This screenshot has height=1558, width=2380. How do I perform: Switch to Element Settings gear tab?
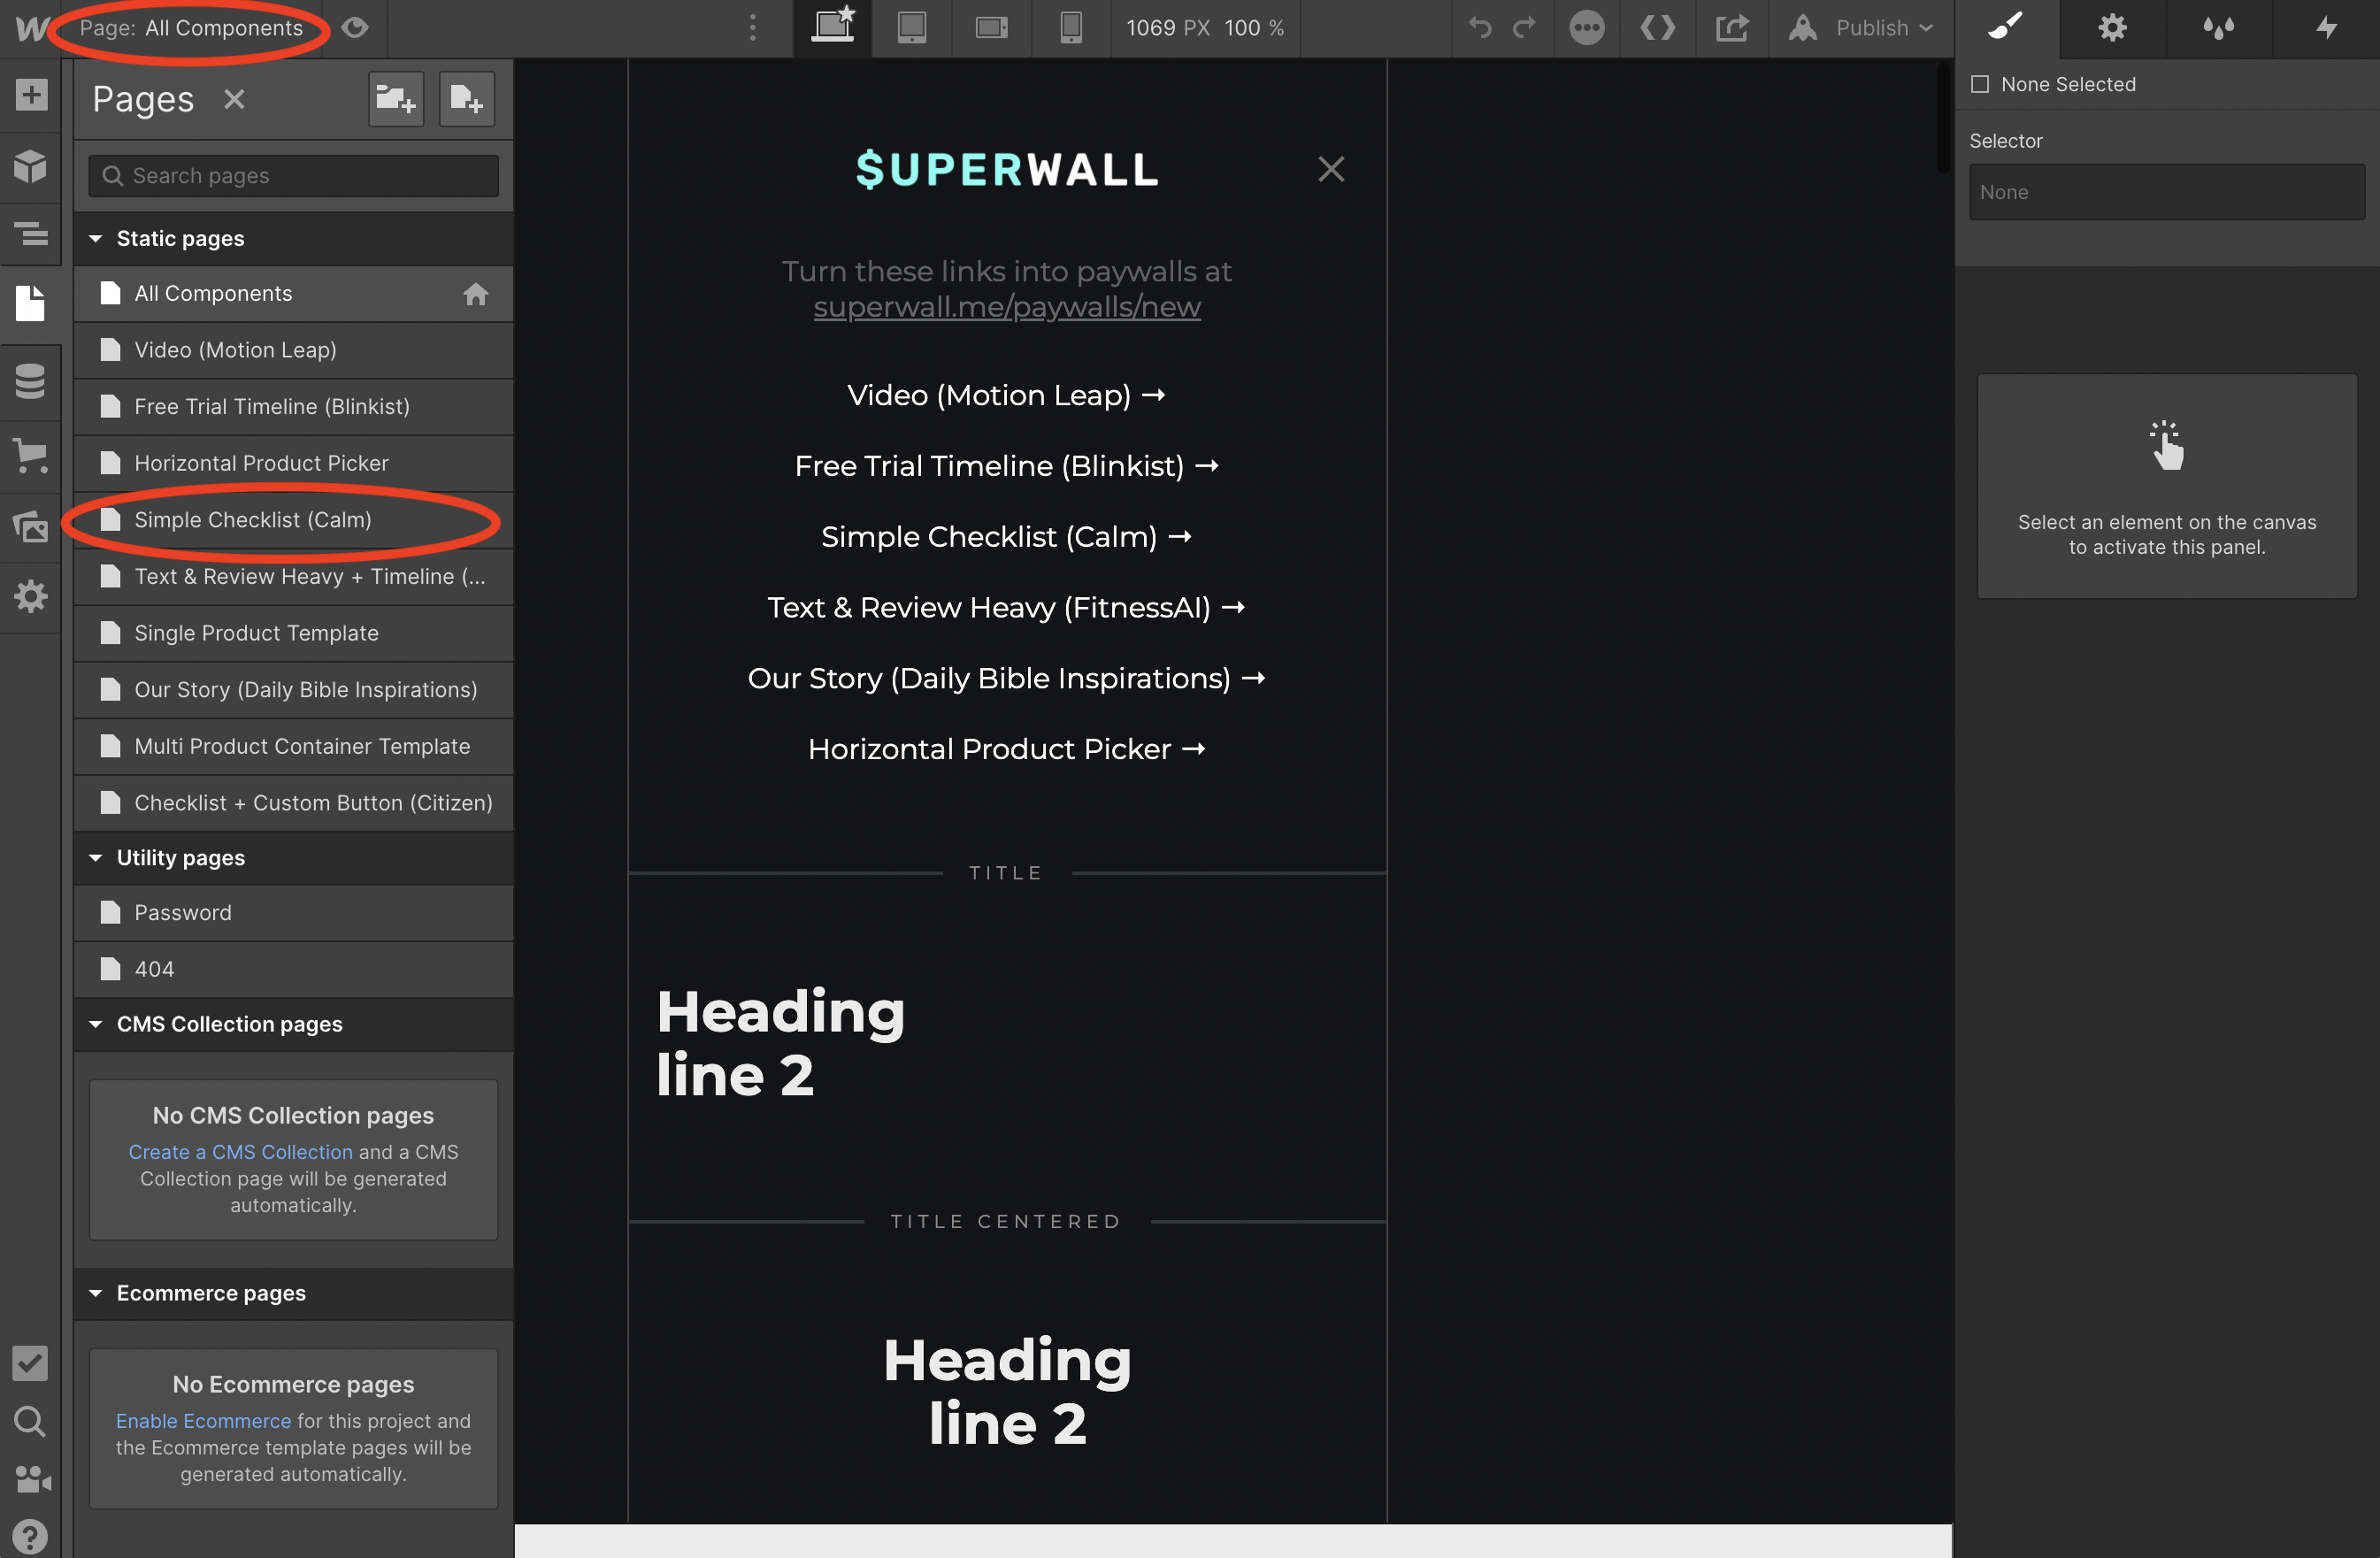click(2111, 28)
